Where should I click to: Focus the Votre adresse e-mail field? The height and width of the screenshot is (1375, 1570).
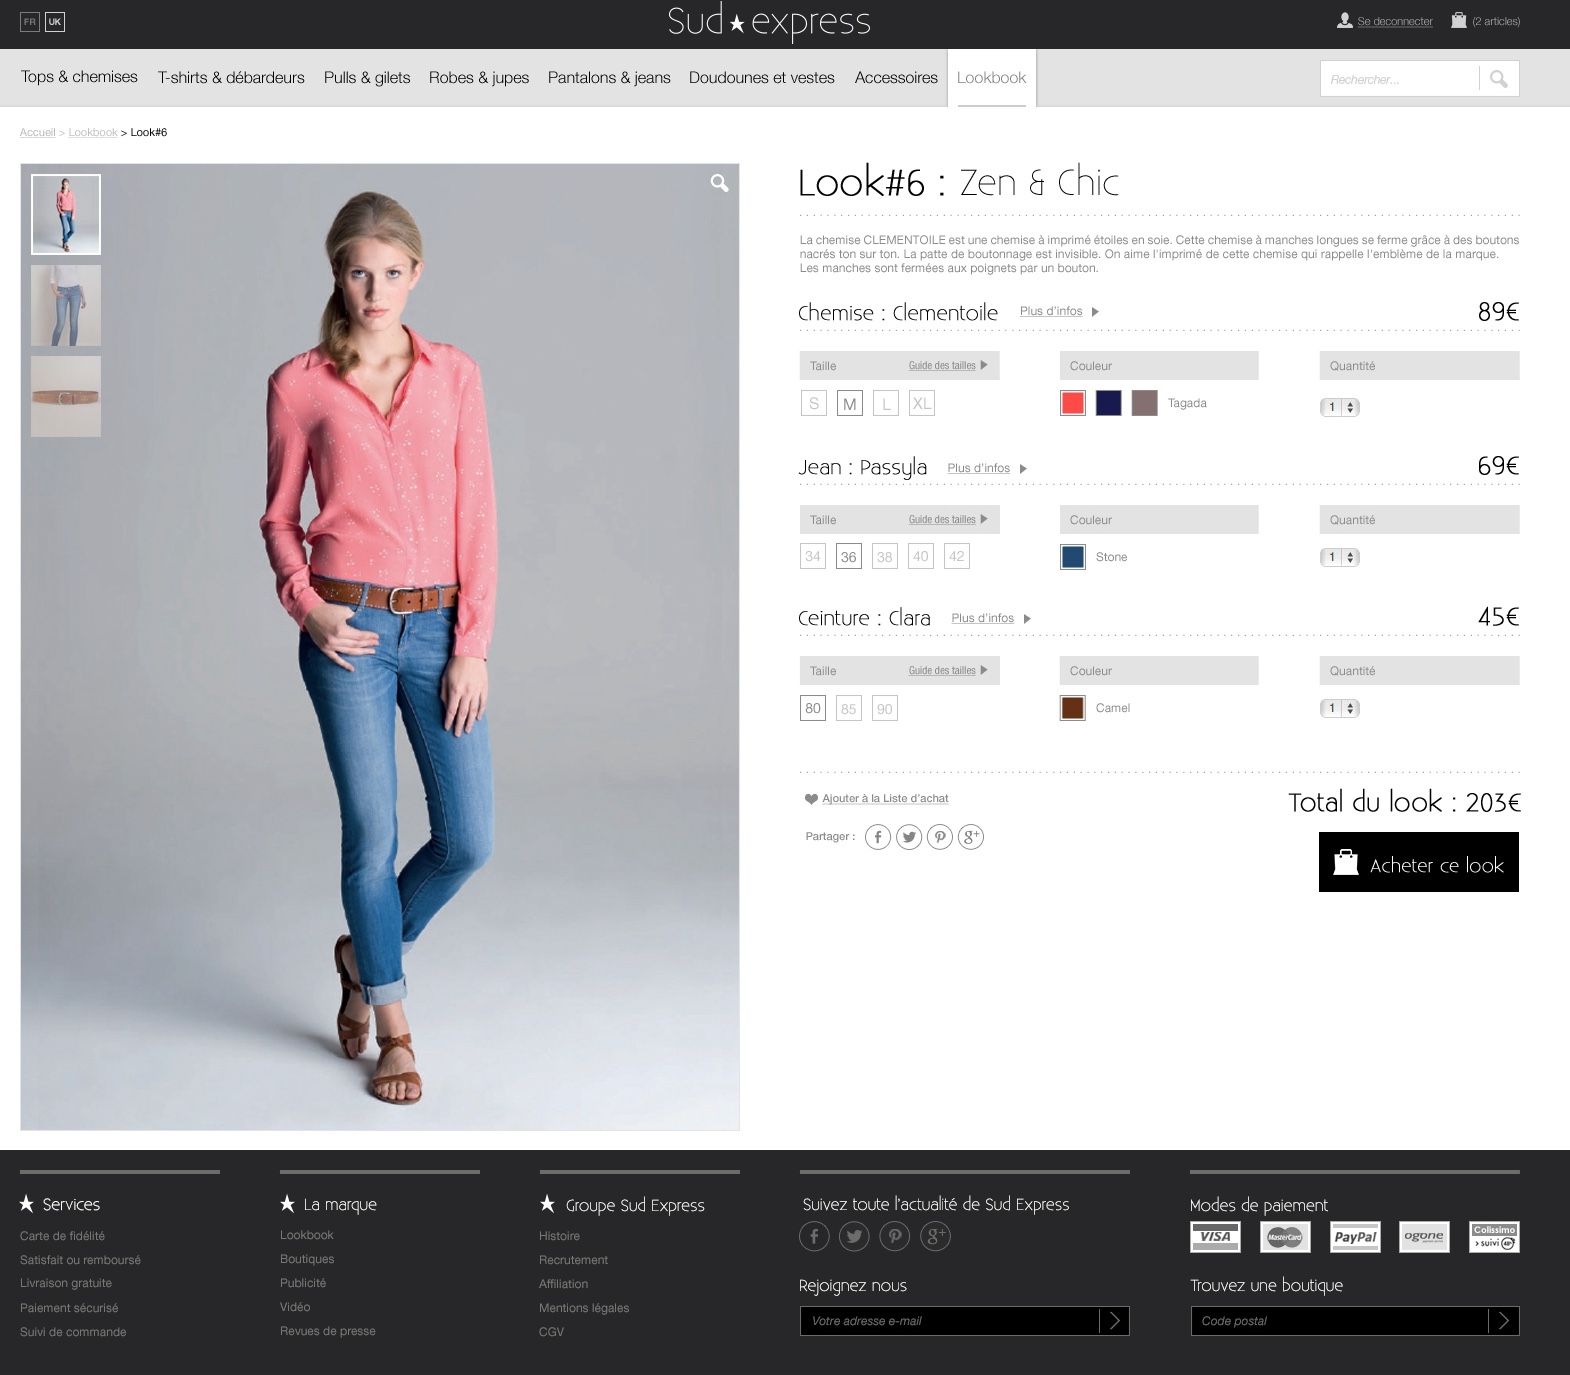[950, 1321]
